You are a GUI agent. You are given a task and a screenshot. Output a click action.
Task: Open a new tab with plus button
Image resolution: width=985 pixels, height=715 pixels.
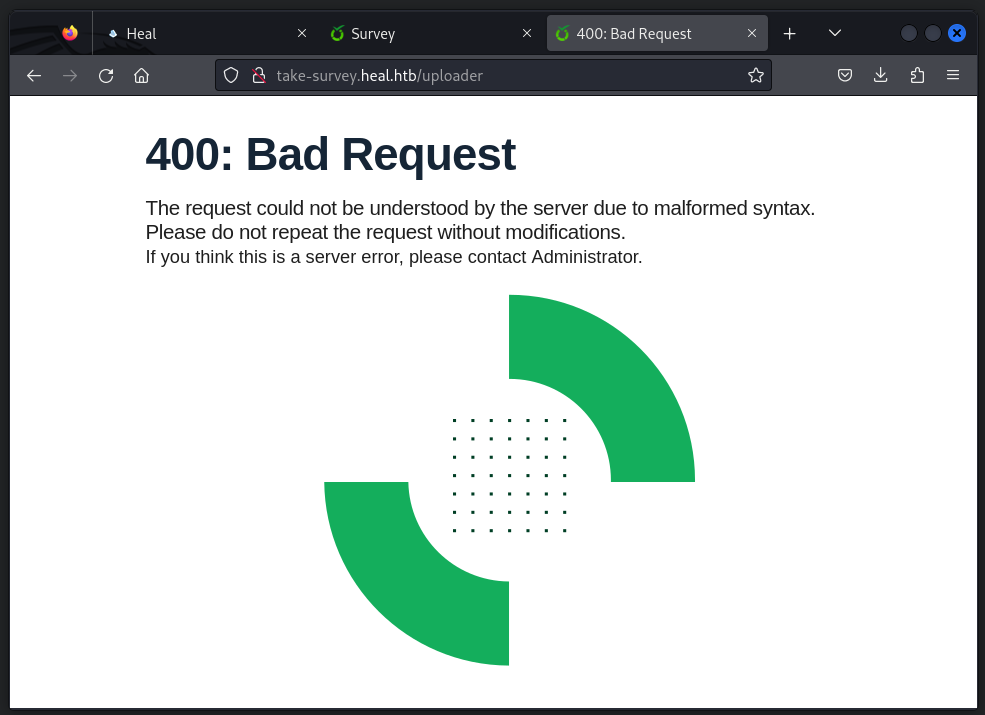(790, 33)
